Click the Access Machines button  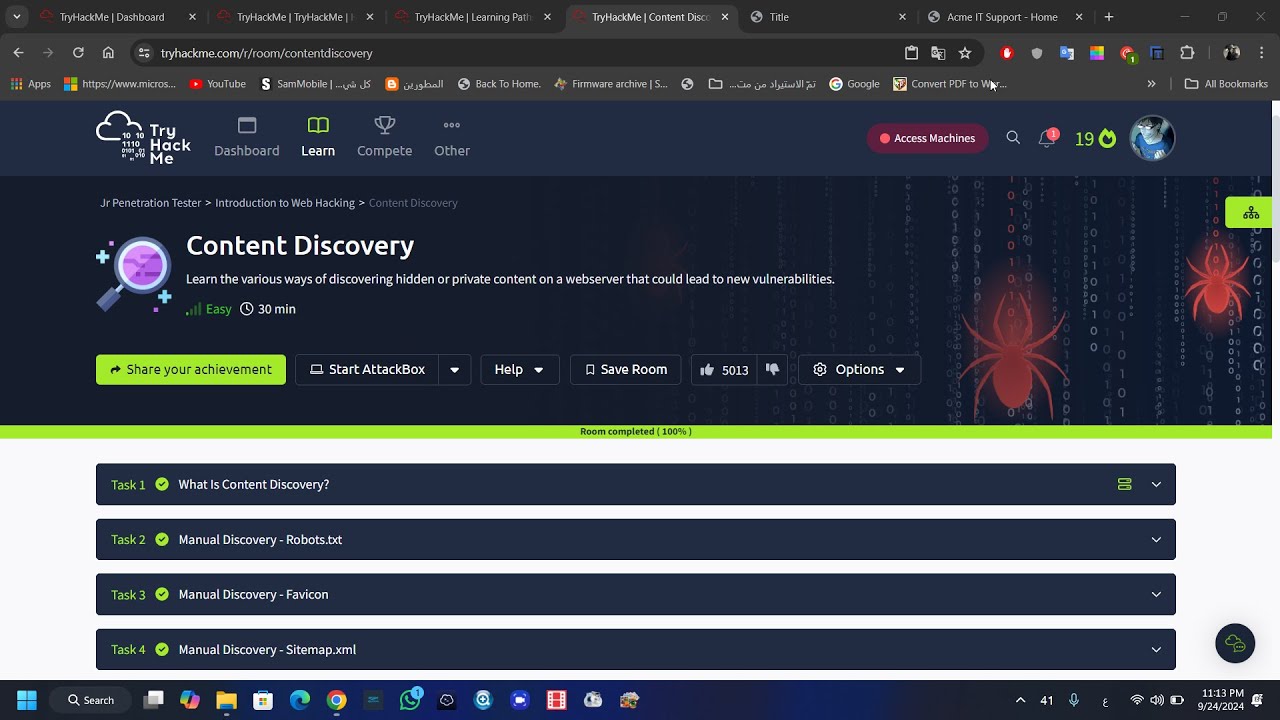[x=927, y=138]
